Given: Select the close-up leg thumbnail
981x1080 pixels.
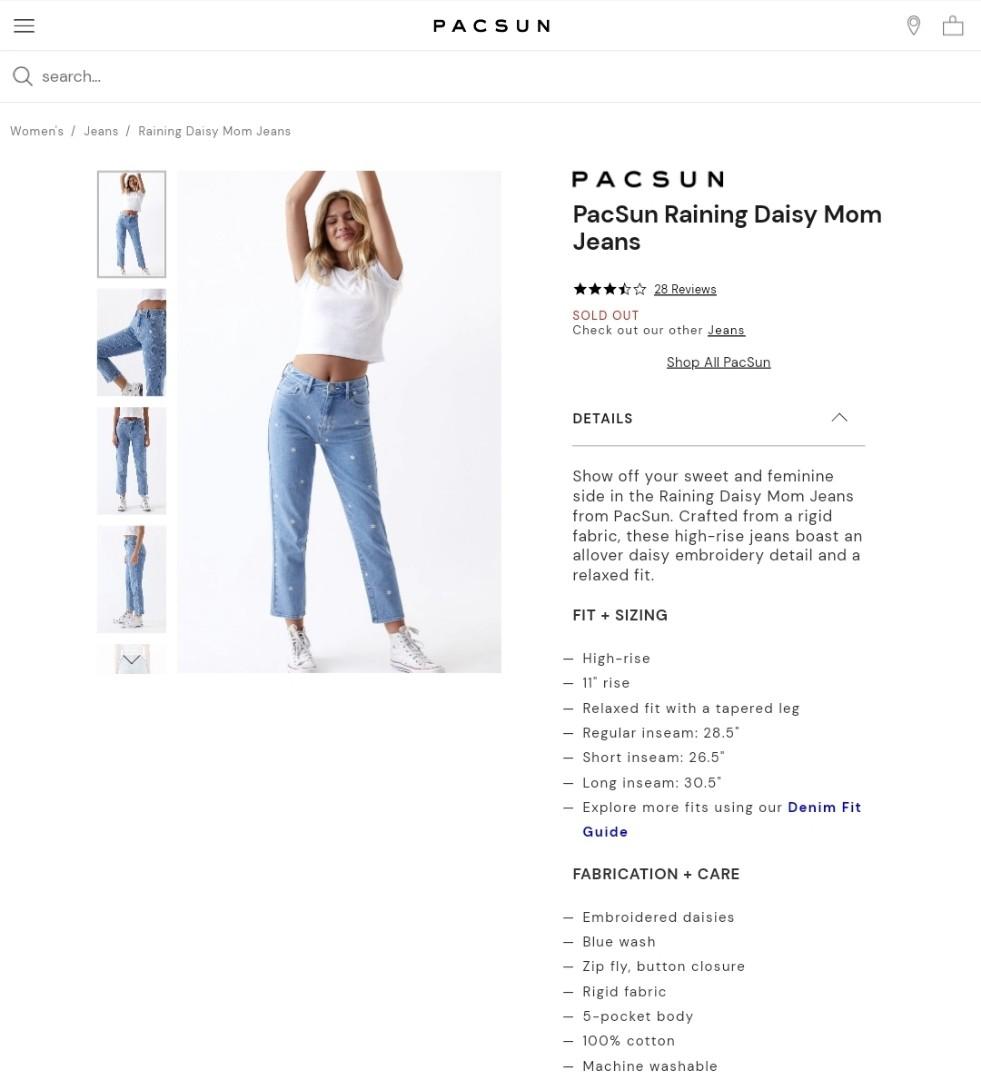Looking at the screenshot, I should [132, 342].
